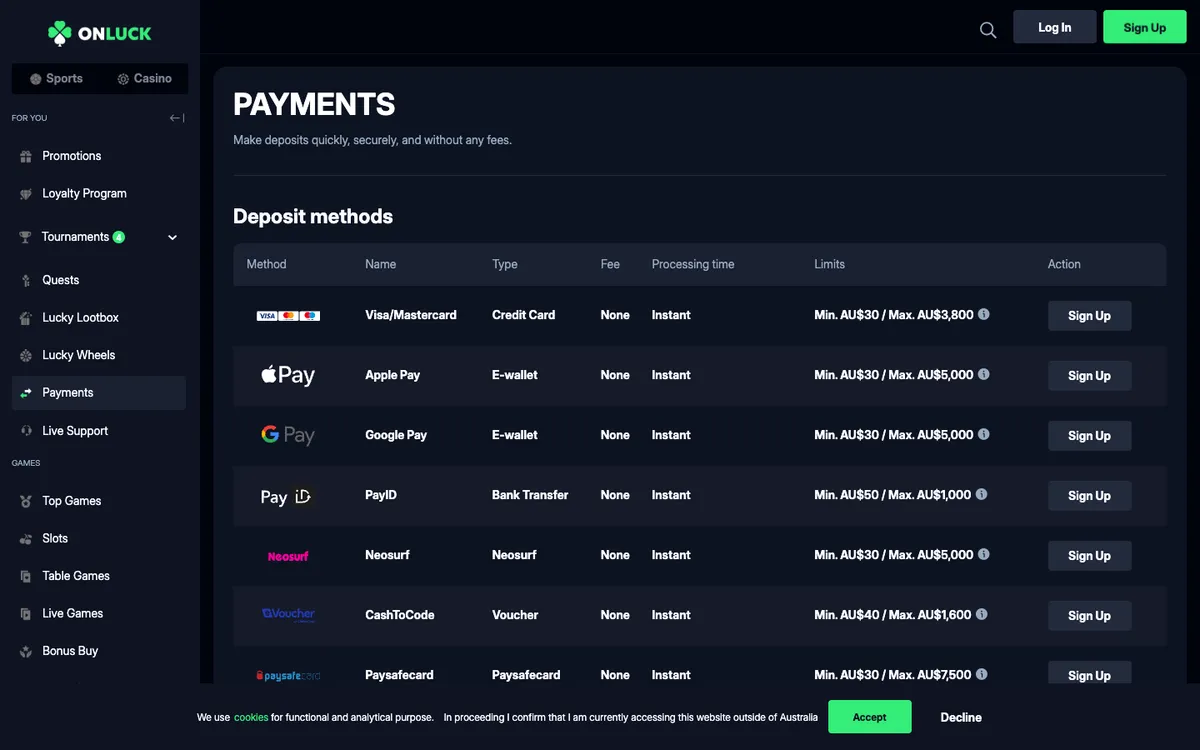This screenshot has height=750, width=1200.
Task: Click the Quests icon in sidebar
Action: pos(26,281)
